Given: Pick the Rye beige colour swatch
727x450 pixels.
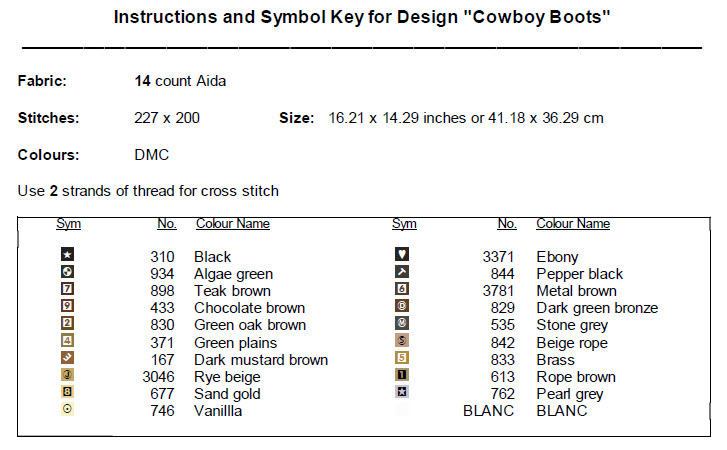Looking at the screenshot, I should pos(68,376).
